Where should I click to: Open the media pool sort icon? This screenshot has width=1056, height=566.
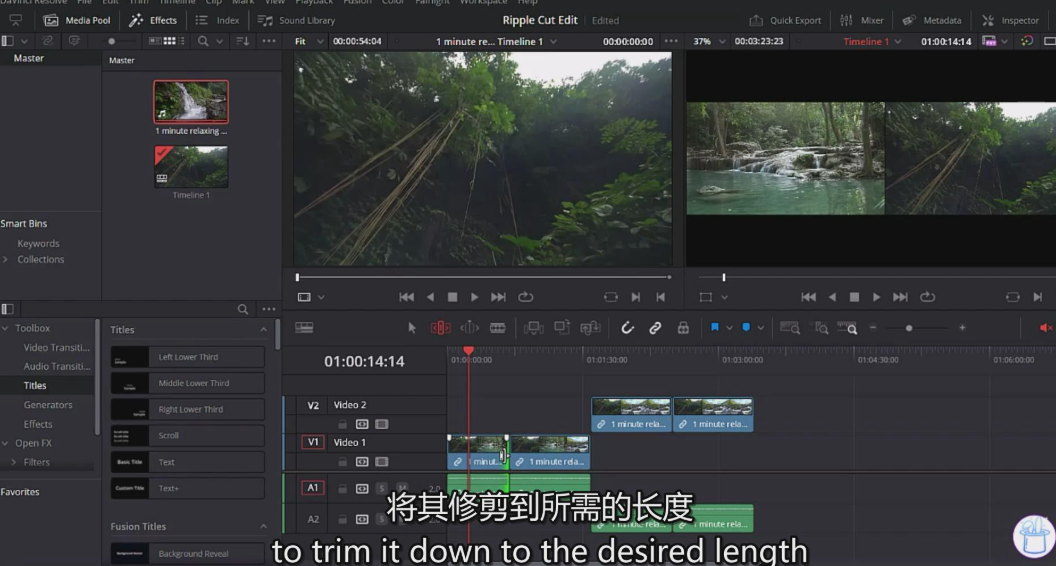click(242, 41)
